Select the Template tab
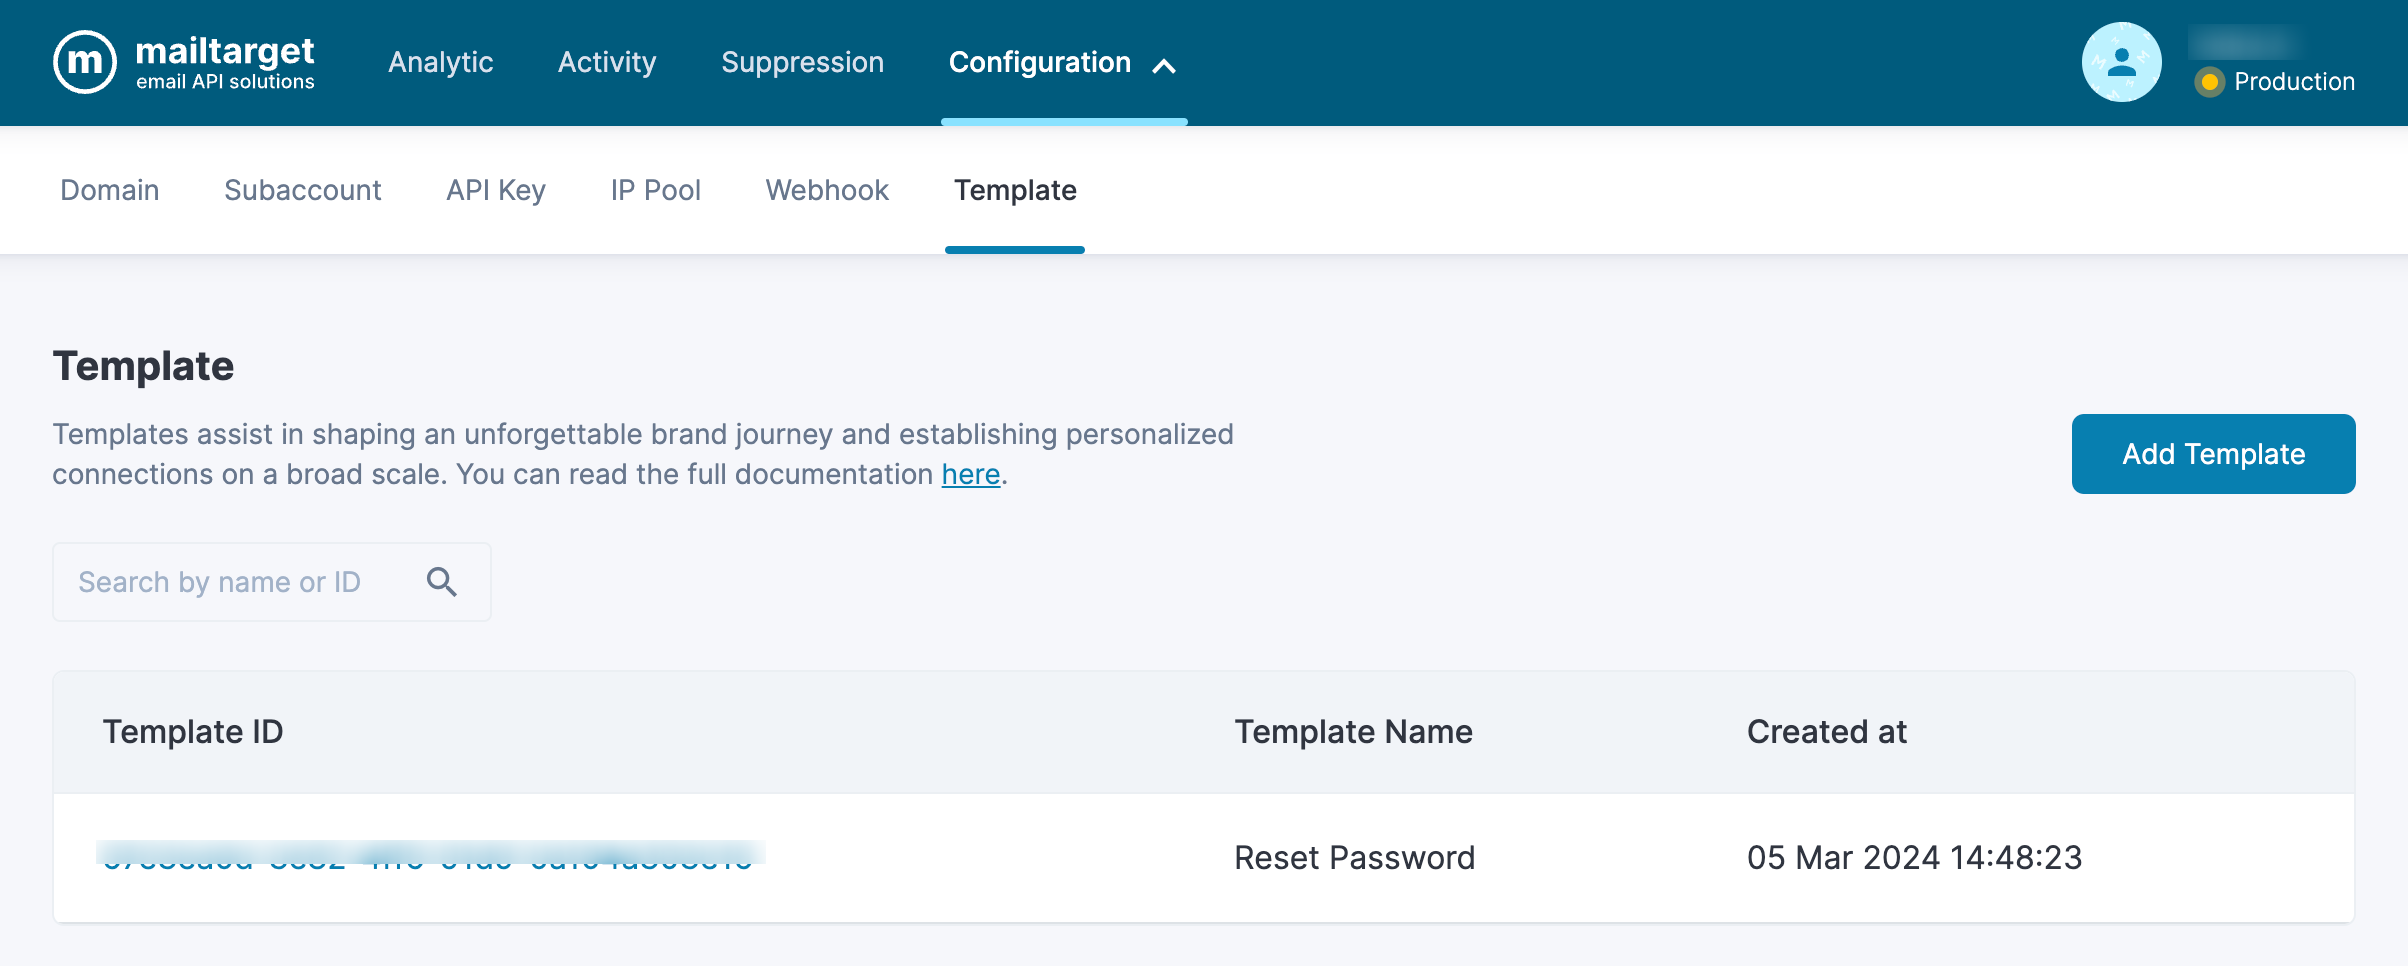 [x=1015, y=190]
